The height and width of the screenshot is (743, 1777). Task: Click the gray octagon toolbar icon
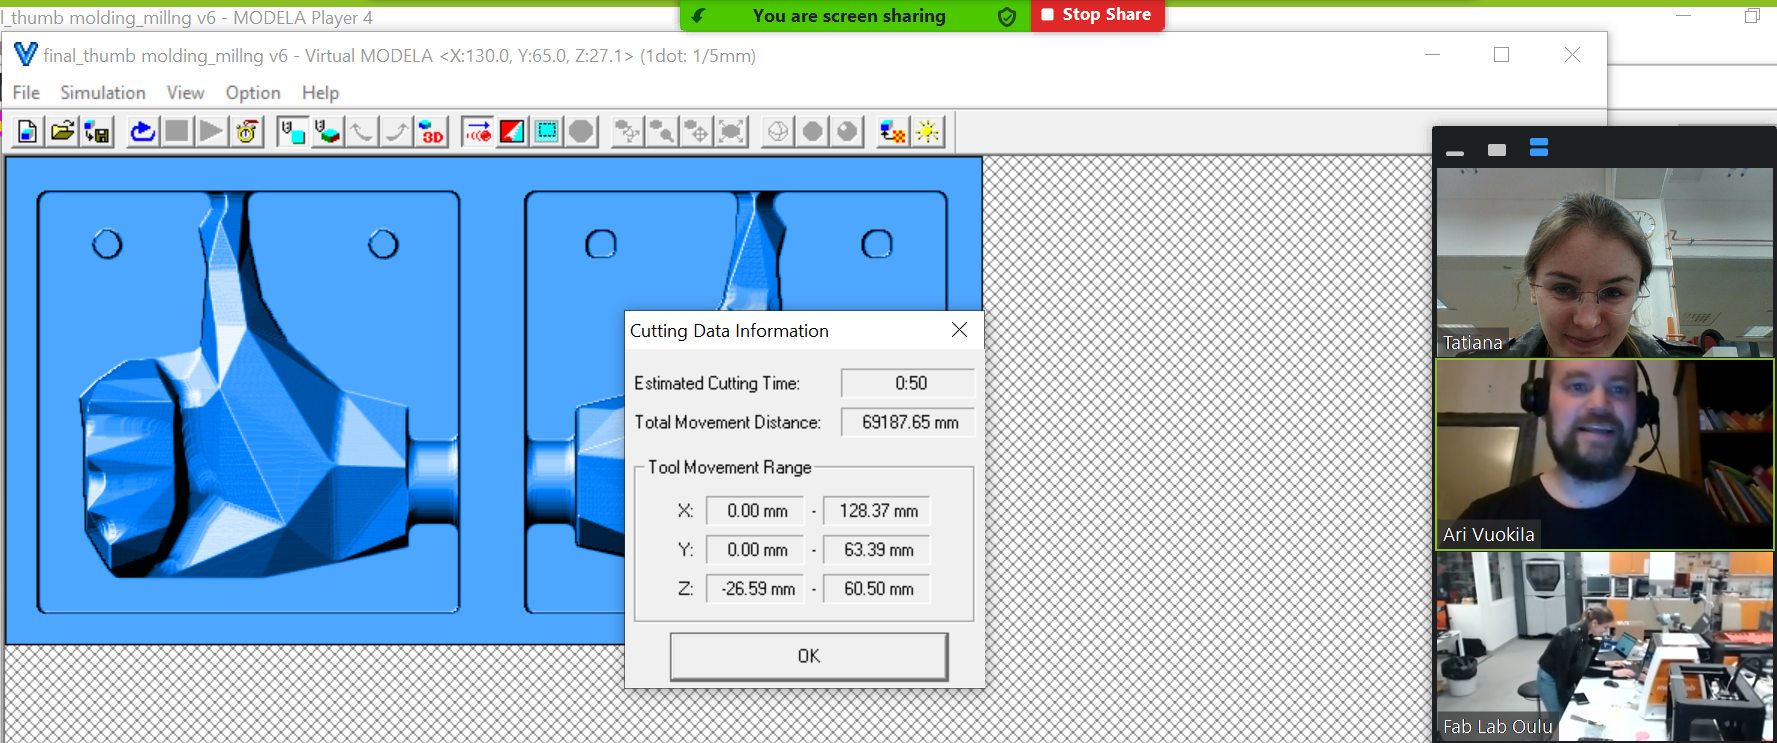coord(581,131)
